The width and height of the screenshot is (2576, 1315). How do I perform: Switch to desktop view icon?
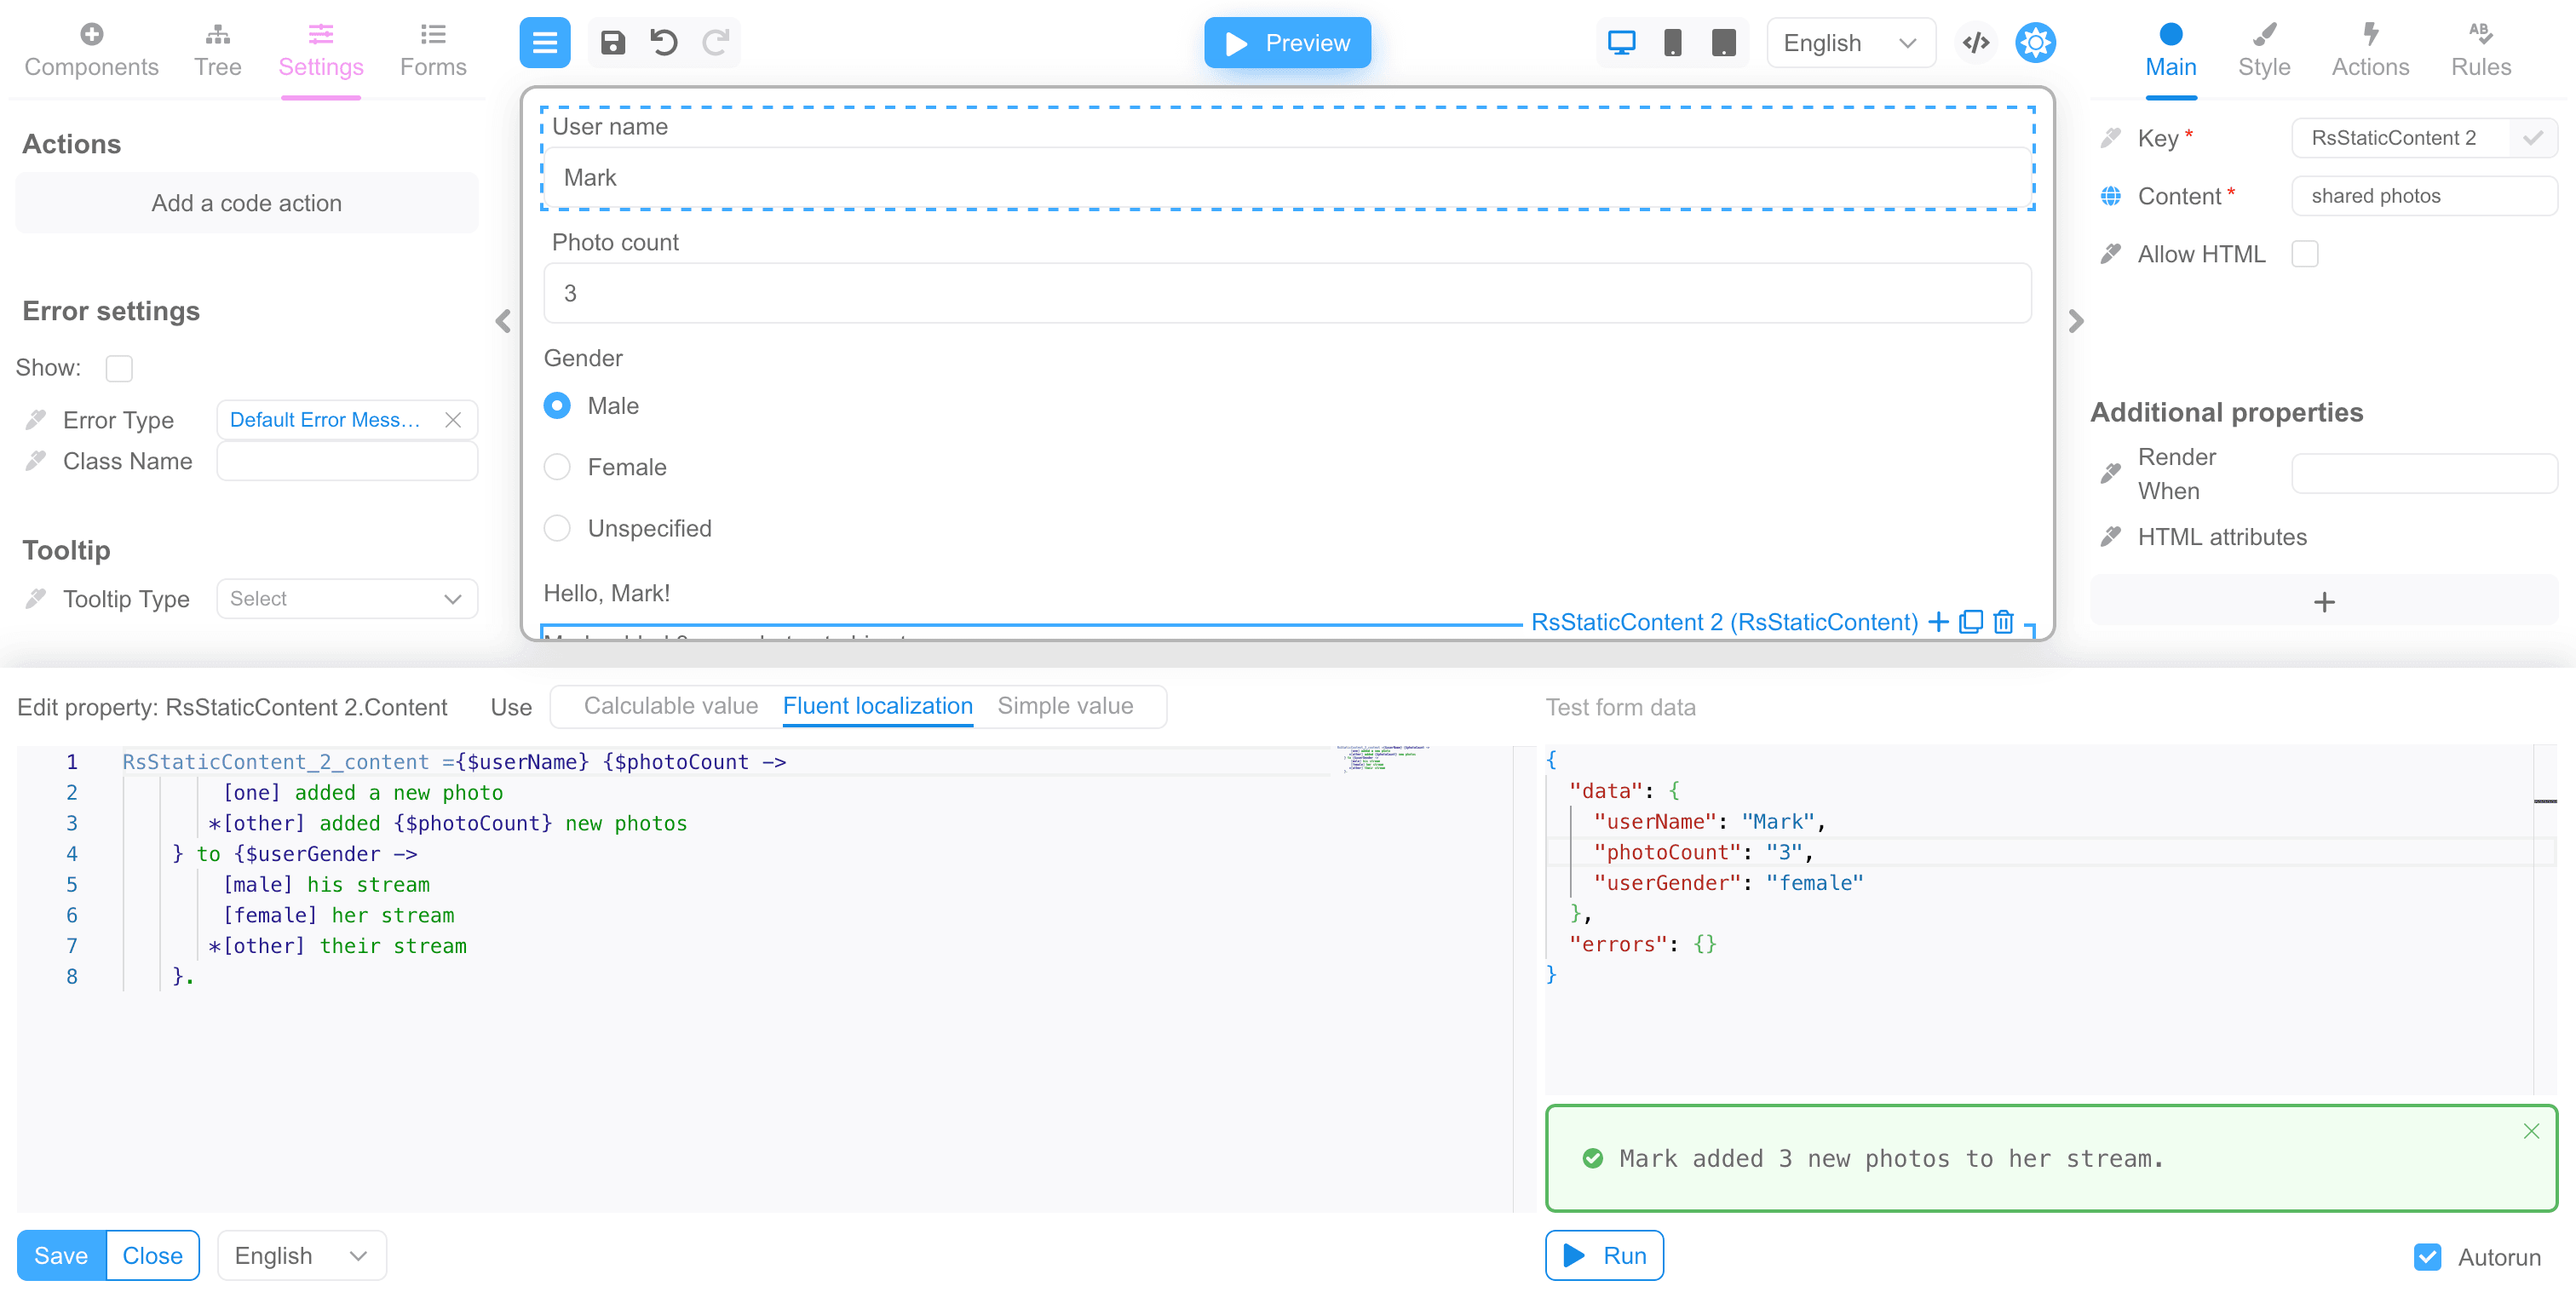pos(1620,43)
